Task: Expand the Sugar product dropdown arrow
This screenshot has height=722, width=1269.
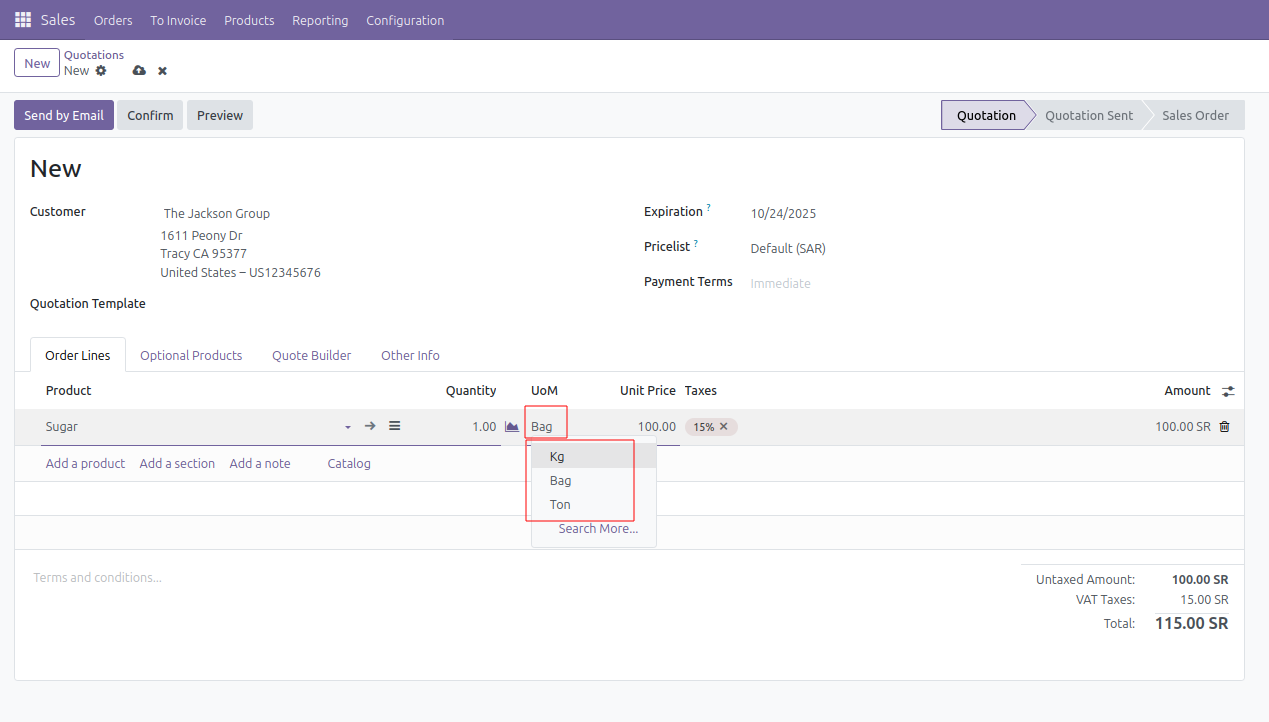Action: (x=348, y=427)
